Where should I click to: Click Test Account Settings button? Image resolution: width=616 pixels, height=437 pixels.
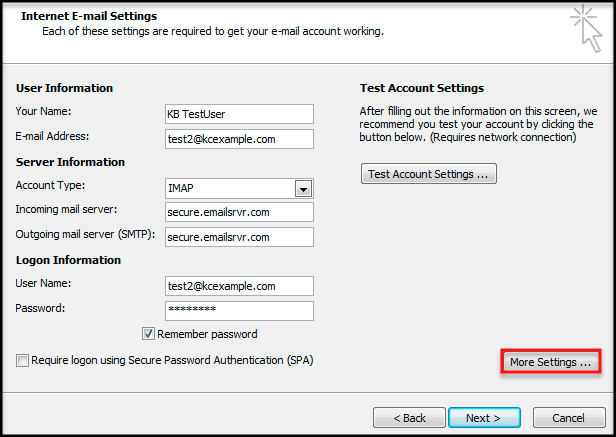pos(429,174)
